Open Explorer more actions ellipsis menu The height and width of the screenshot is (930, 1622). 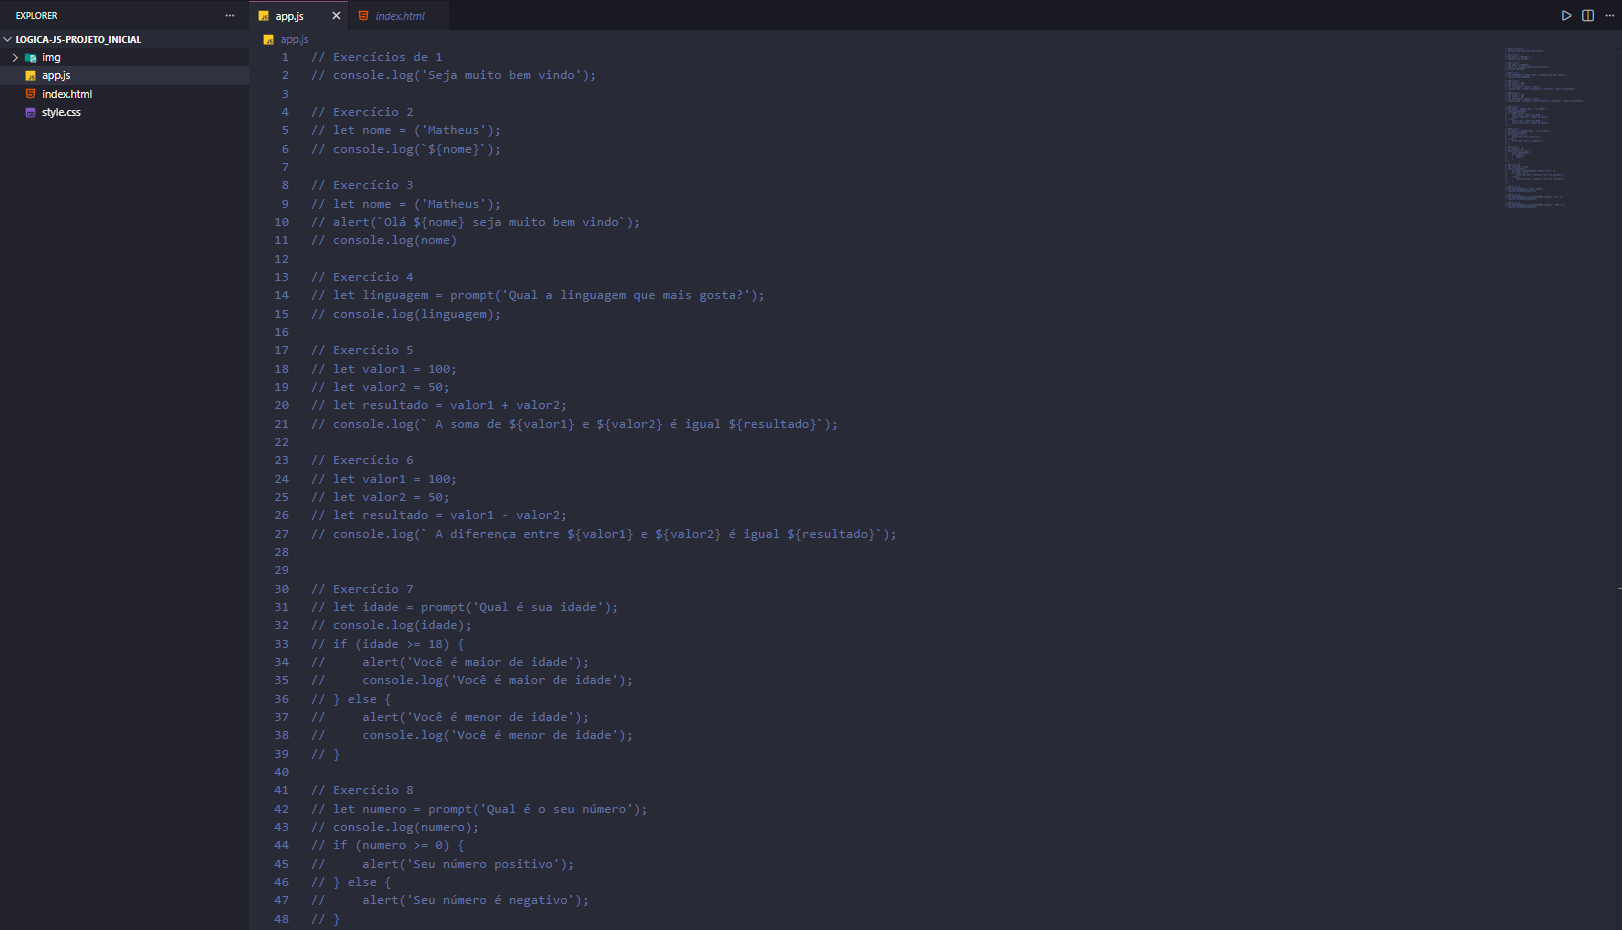[229, 15]
